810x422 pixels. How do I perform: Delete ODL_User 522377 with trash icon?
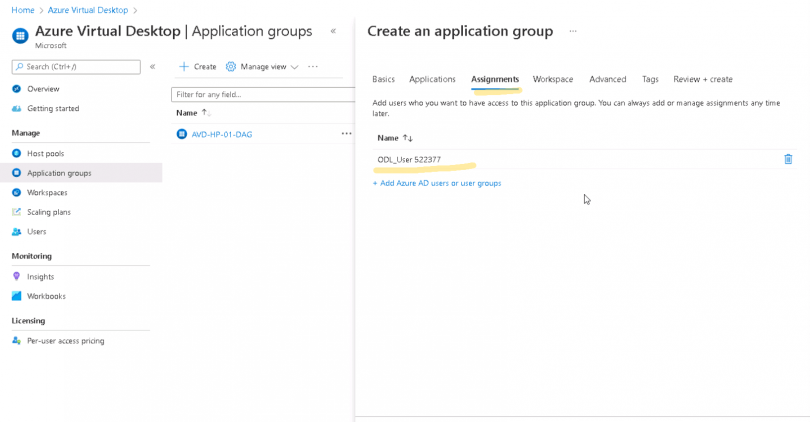[x=788, y=159]
